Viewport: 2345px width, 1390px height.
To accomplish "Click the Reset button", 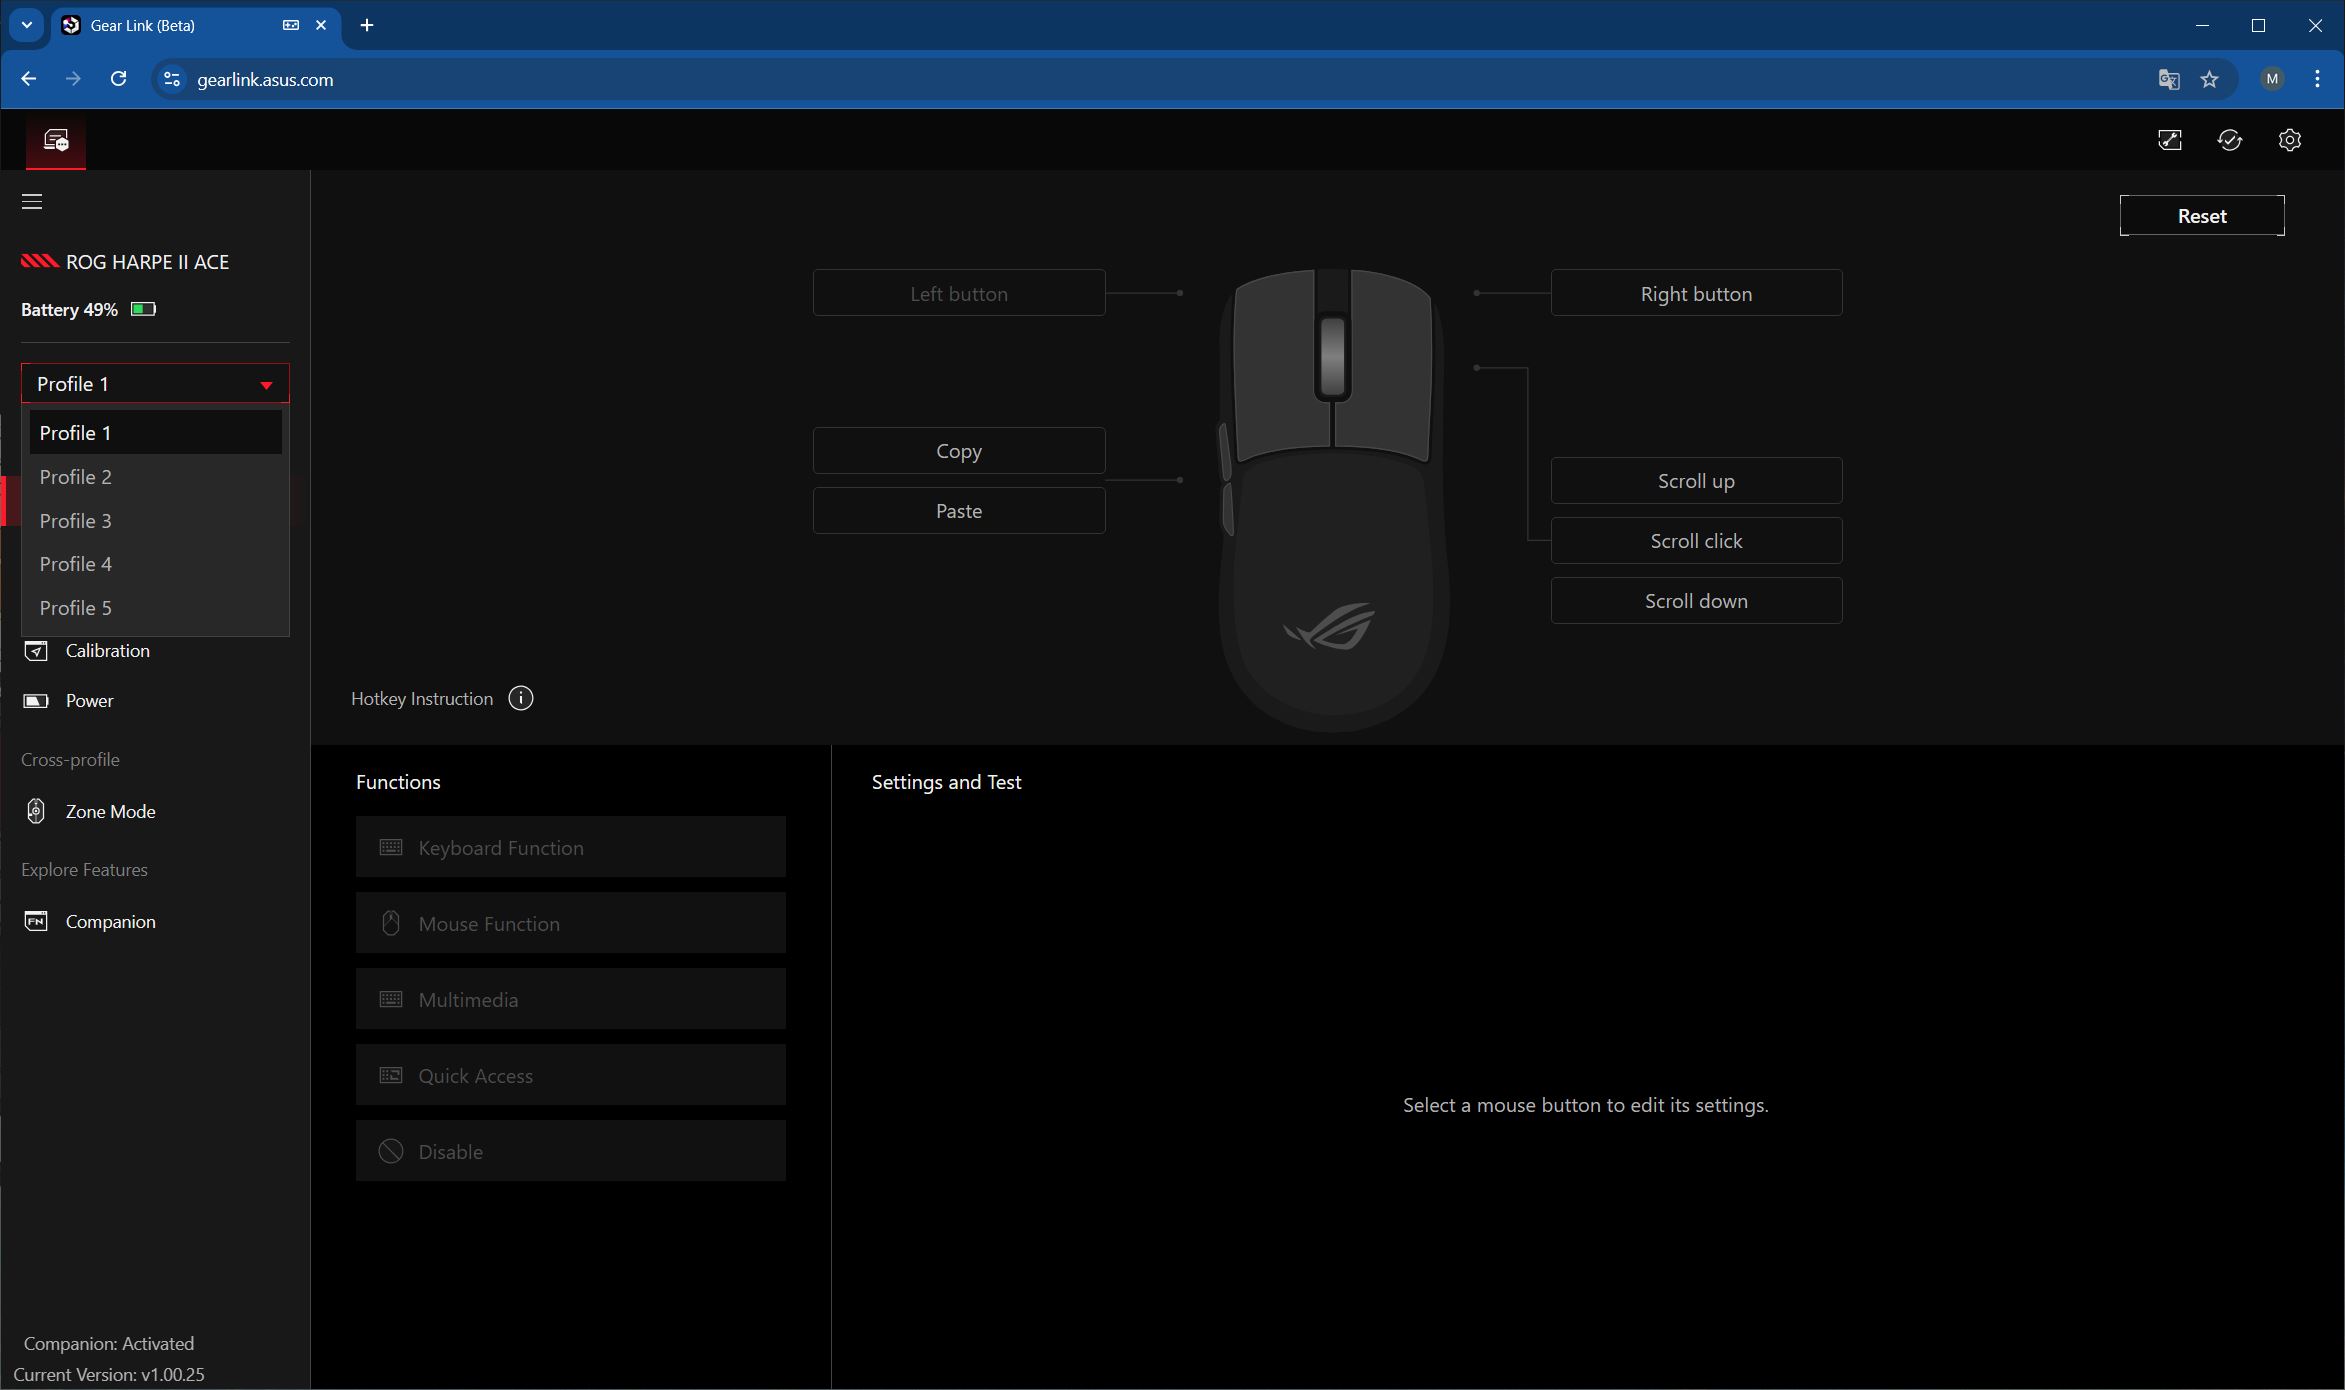I will tap(2202, 216).
